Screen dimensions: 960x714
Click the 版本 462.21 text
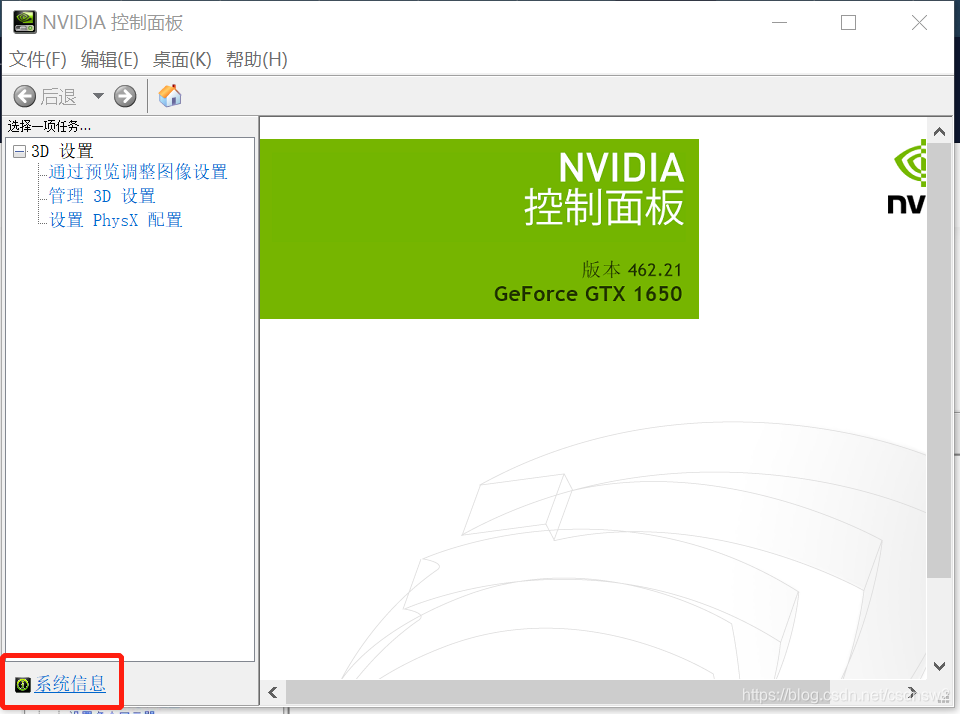coord(632,269)
